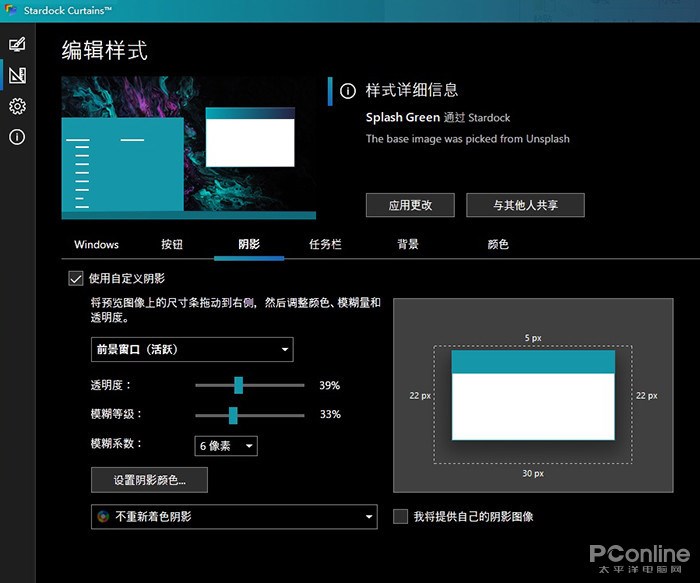Open the about info sidebar icon

pos(17,137)
